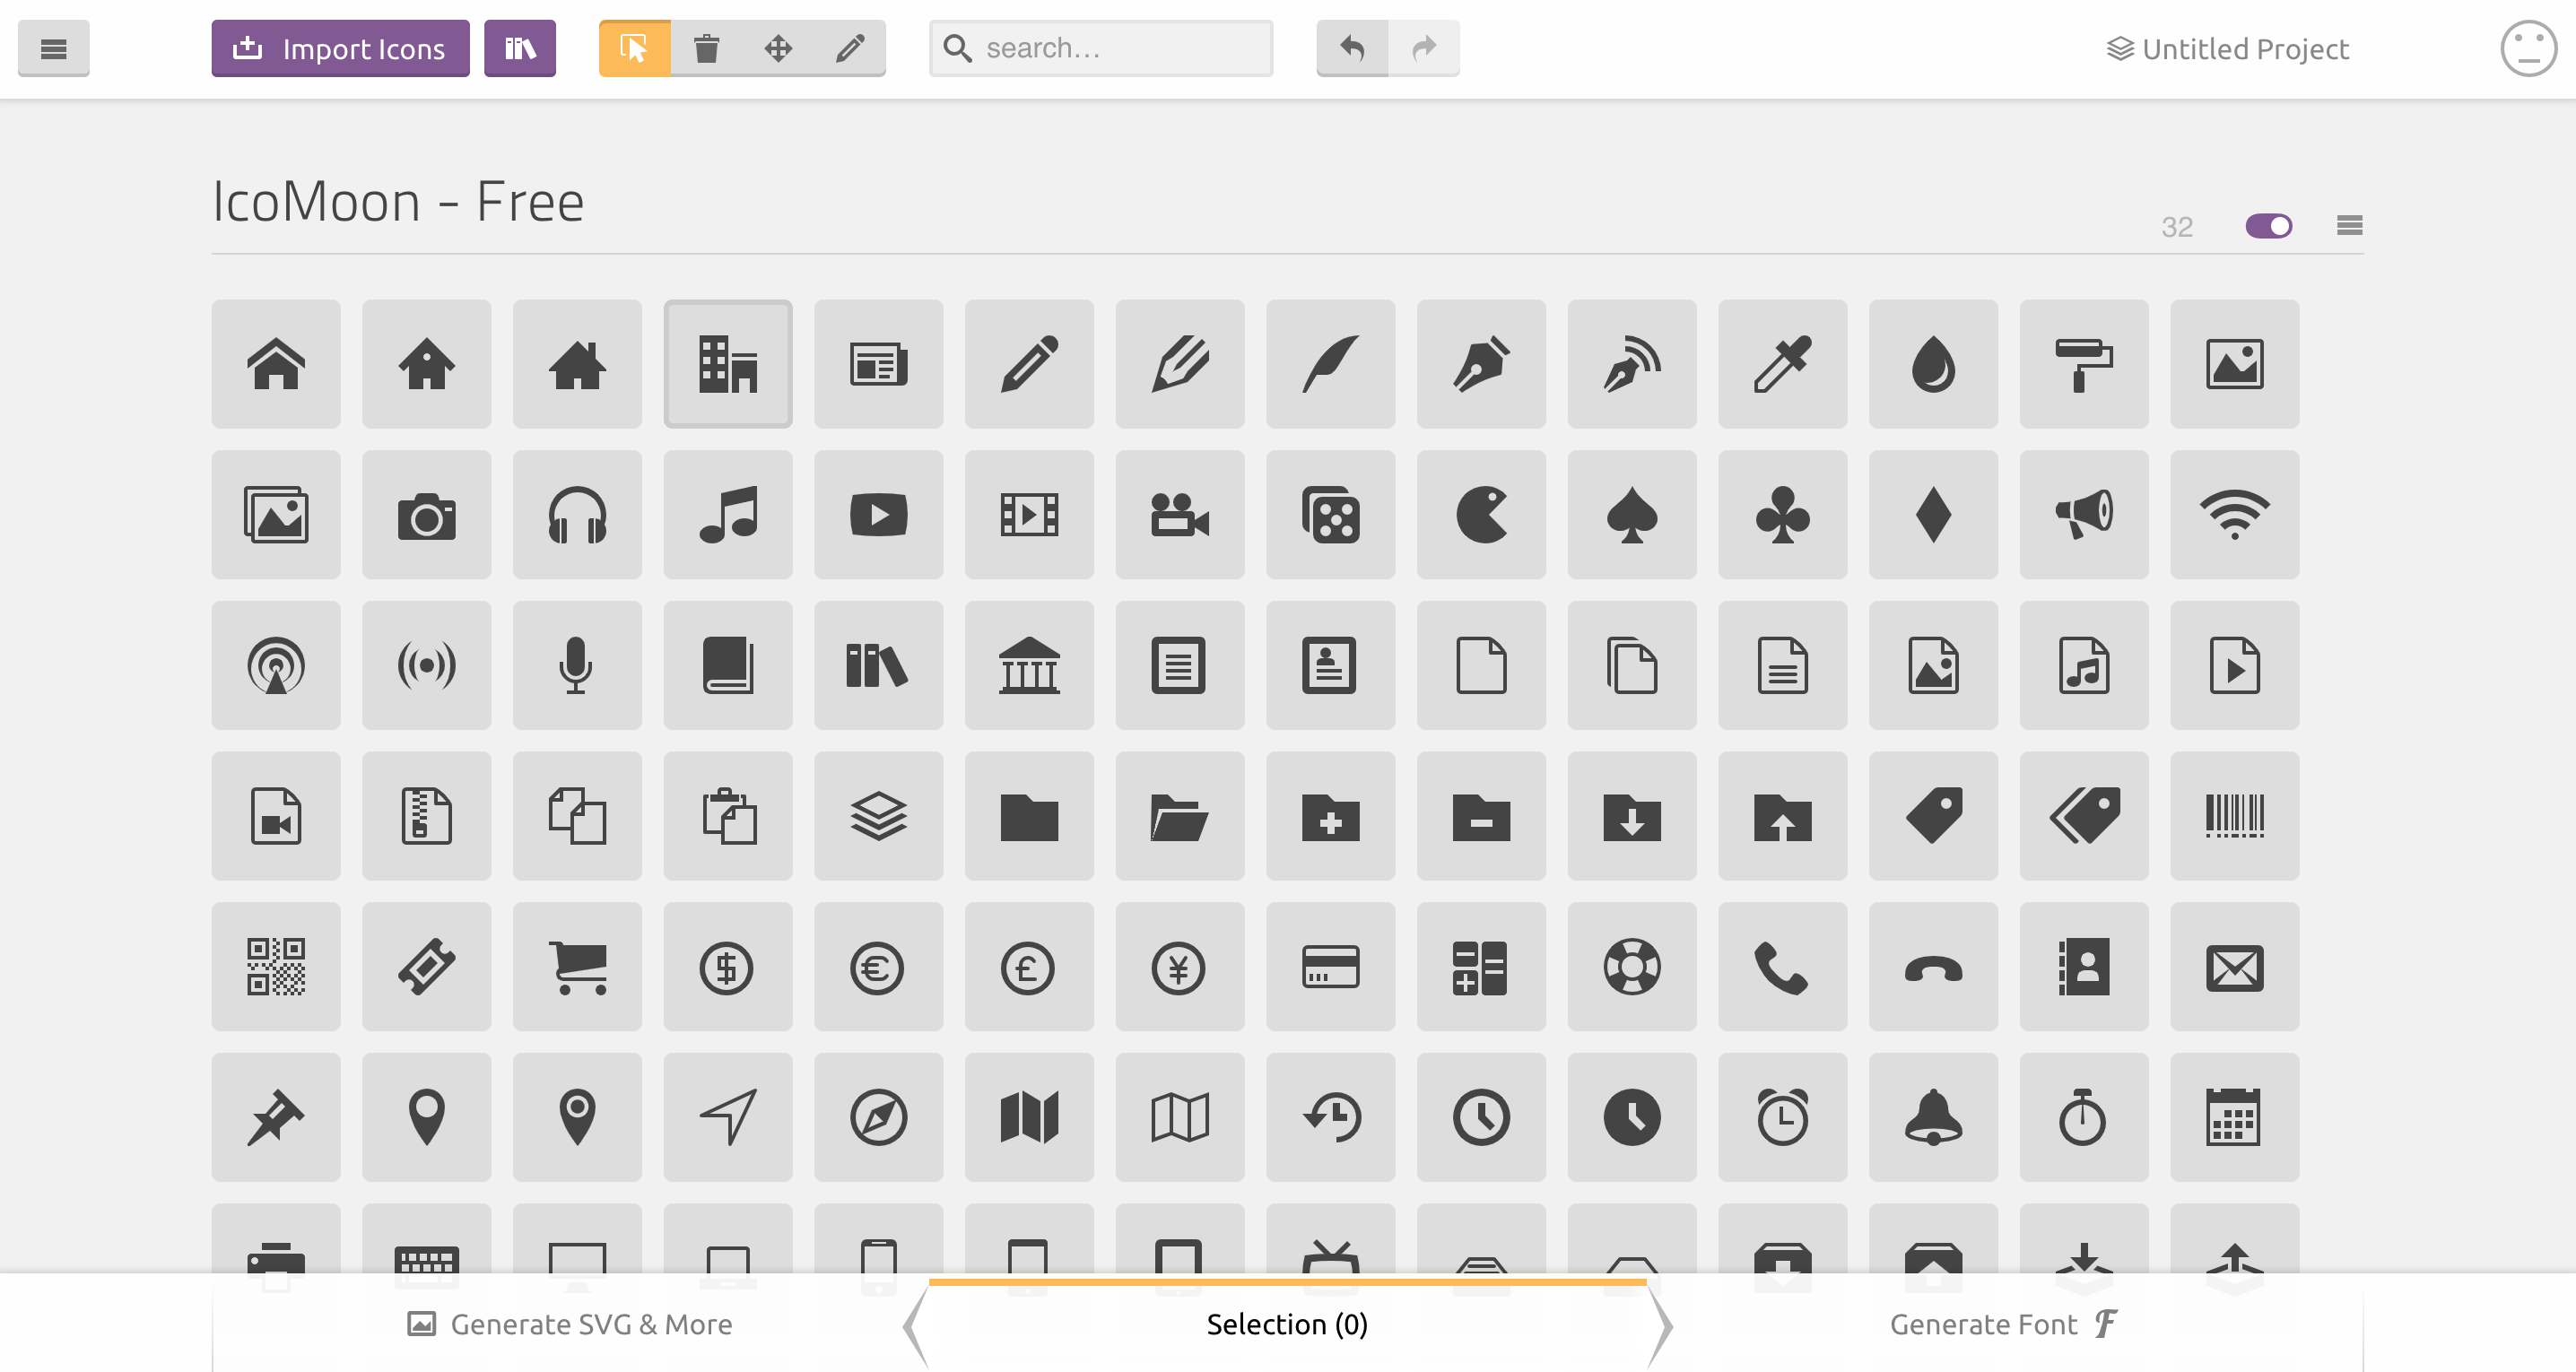Select the pointer selection tool

(633, 47)
